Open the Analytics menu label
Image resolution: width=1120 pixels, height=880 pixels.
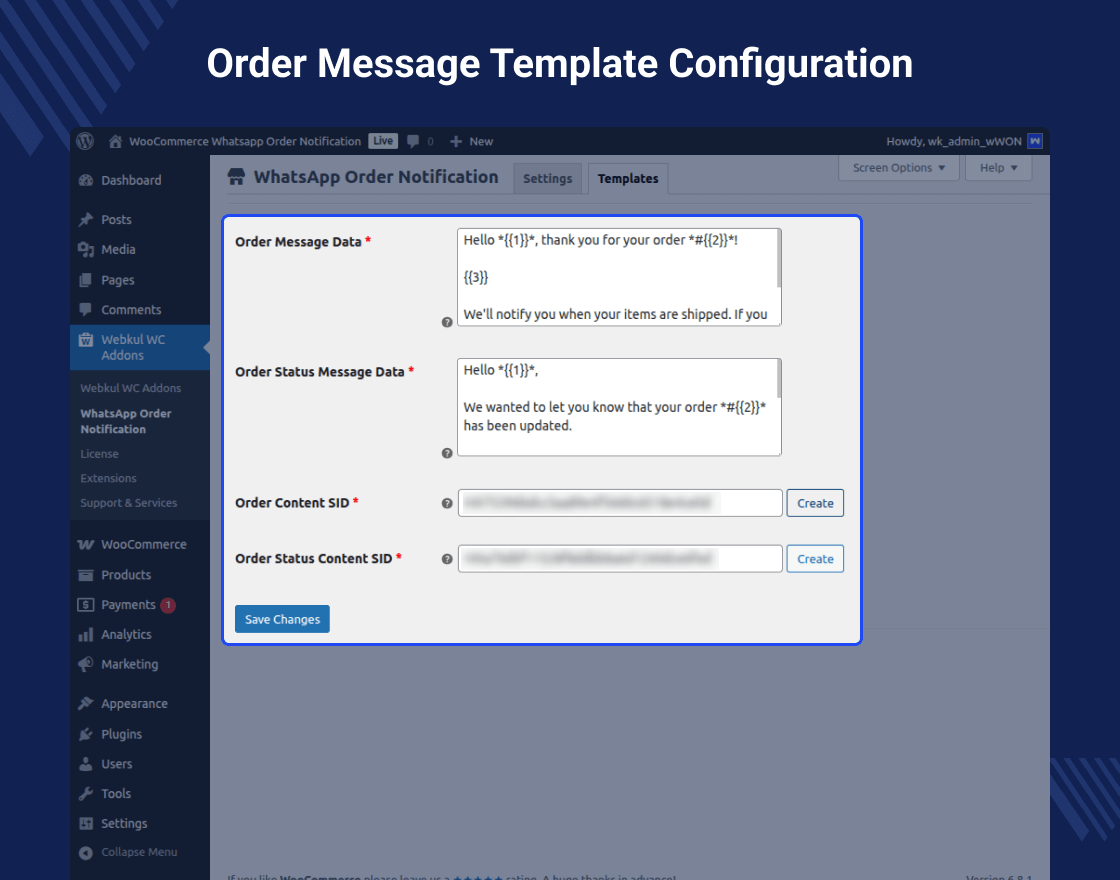tap(126, 634)
